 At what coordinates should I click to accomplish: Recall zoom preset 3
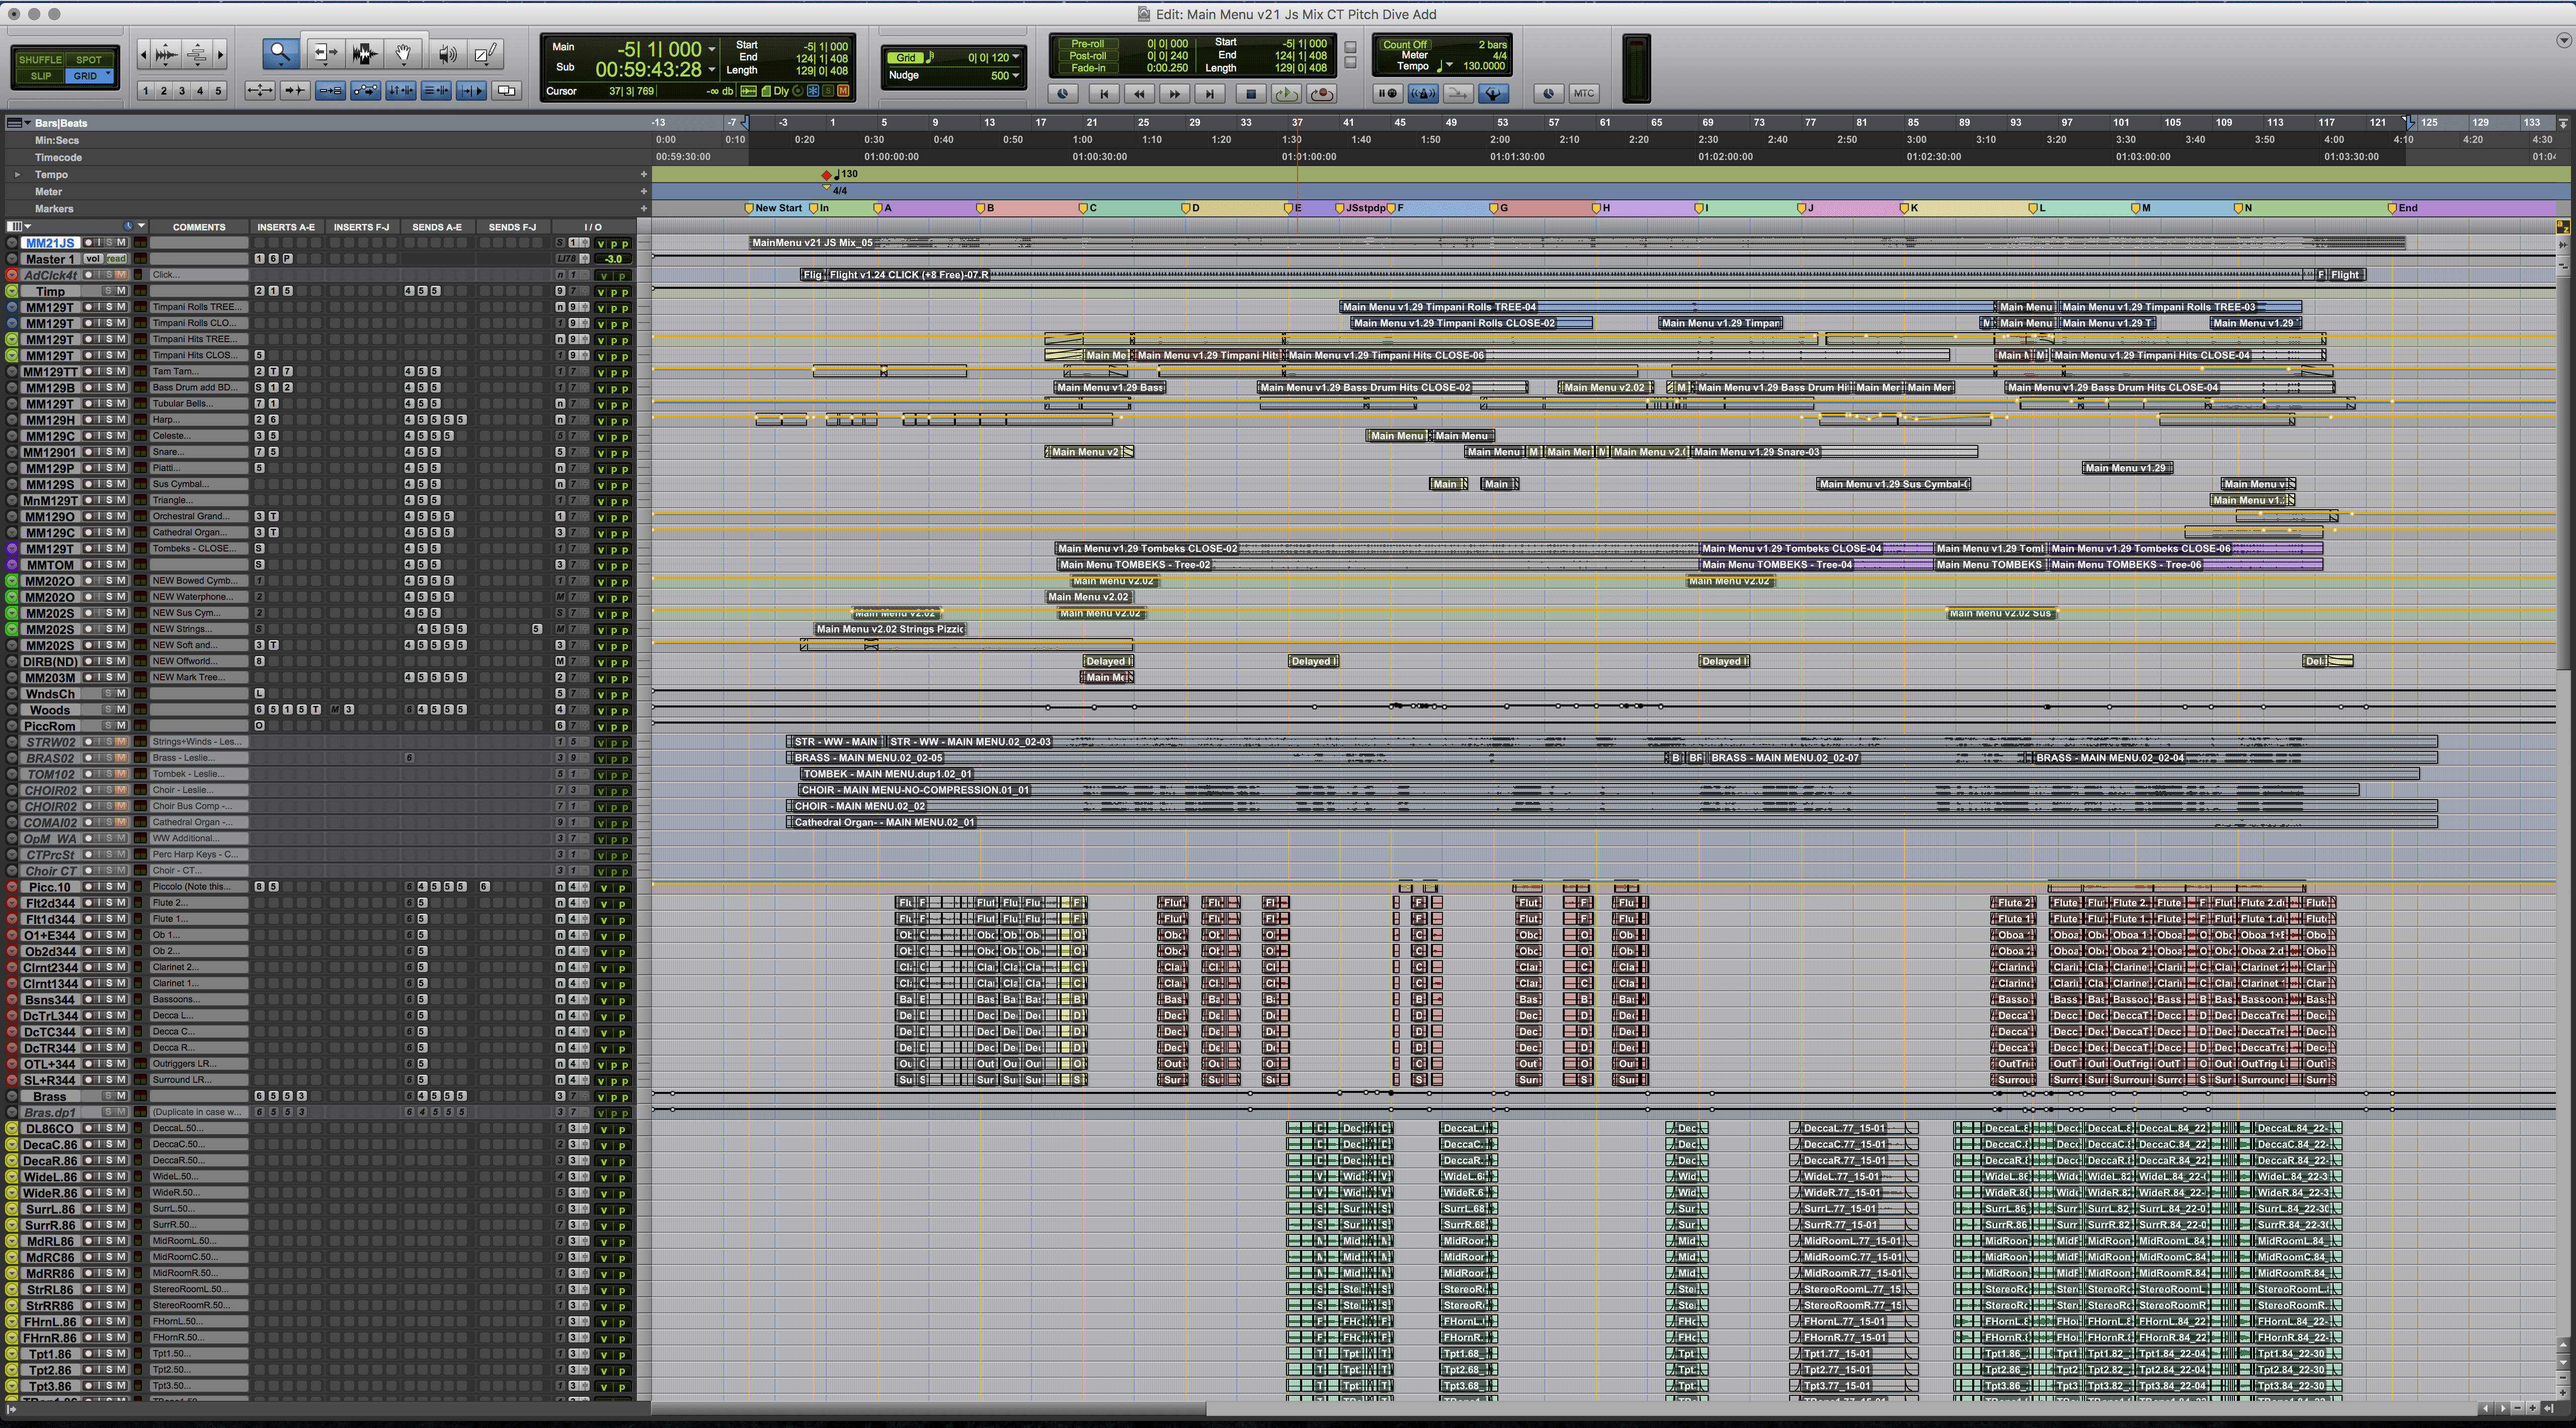(x=182, y=91)
